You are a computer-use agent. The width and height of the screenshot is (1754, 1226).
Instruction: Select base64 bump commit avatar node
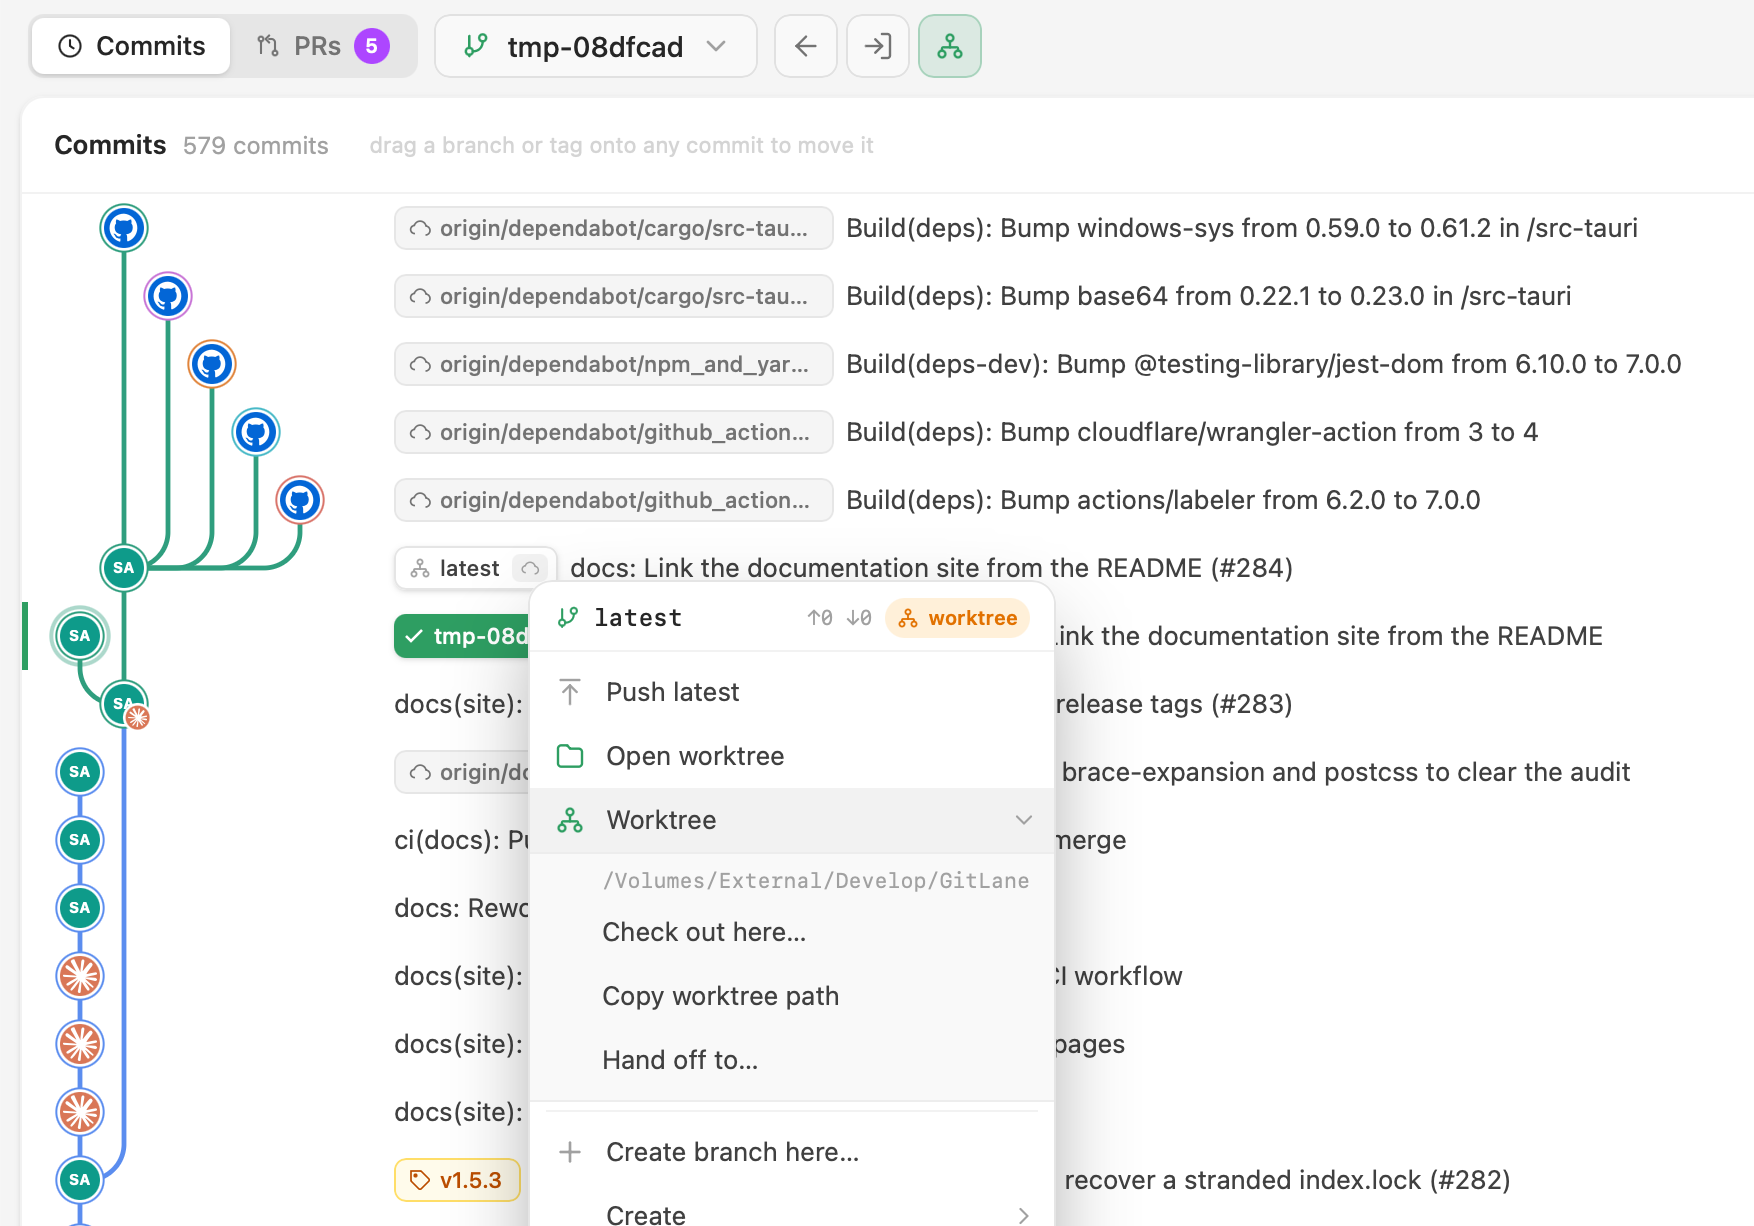[168, 296]
